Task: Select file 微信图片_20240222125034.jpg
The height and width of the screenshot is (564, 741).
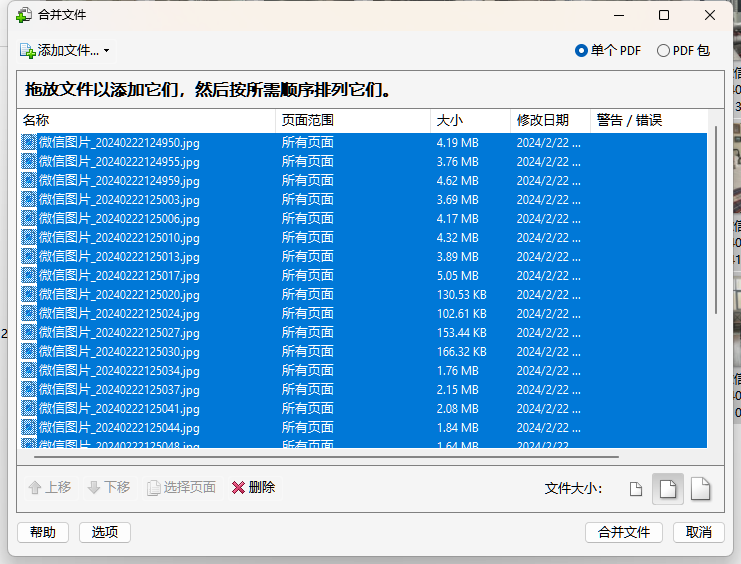Action: [x=363, y=370]
